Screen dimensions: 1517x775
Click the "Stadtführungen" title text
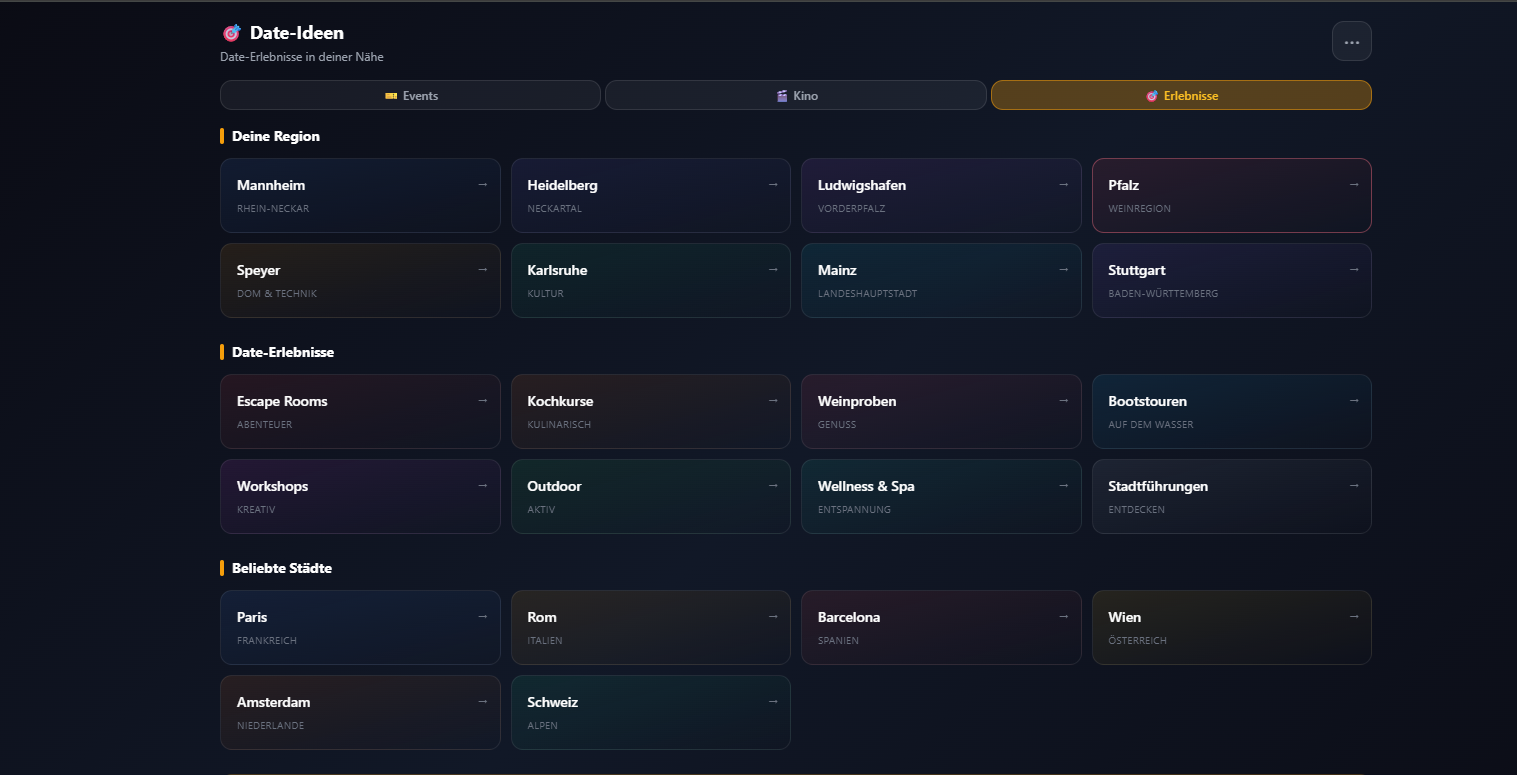pos(1158,486)
